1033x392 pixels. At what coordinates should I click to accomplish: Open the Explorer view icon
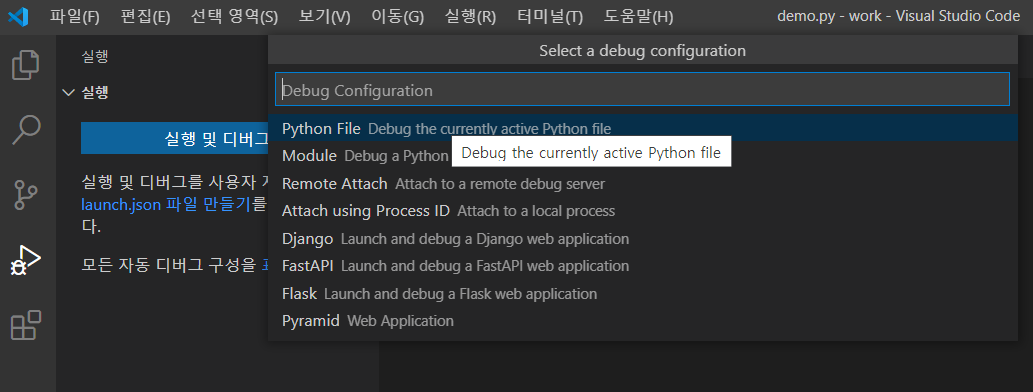(26, 65)
